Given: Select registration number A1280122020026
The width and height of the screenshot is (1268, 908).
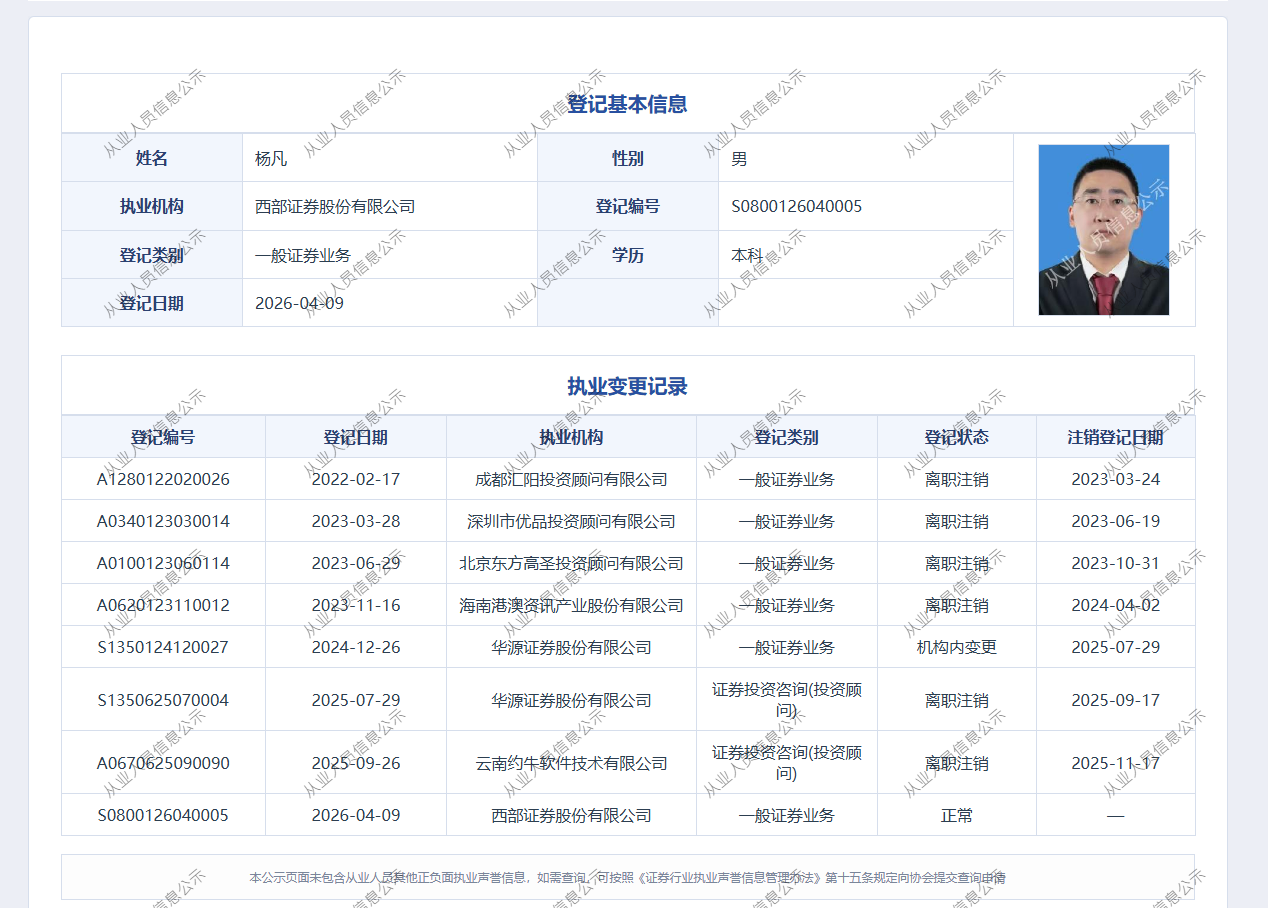Looking at the screenshot, I should click(163, 479).
